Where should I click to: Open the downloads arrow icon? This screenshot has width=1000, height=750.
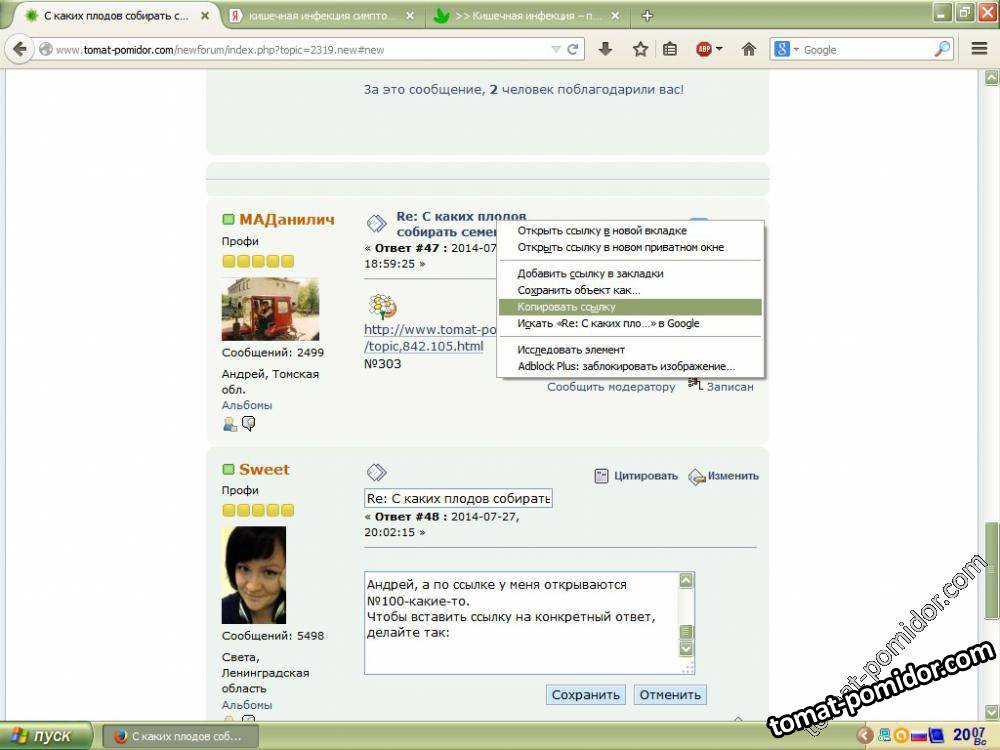coord(605,49)
